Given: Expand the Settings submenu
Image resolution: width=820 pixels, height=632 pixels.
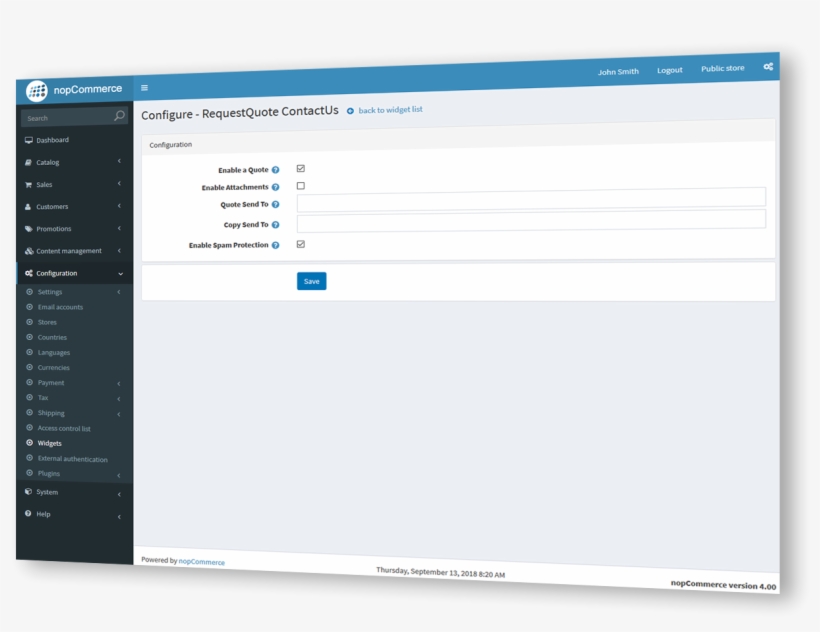Looking at the screenshot, I should click(50, 291).
